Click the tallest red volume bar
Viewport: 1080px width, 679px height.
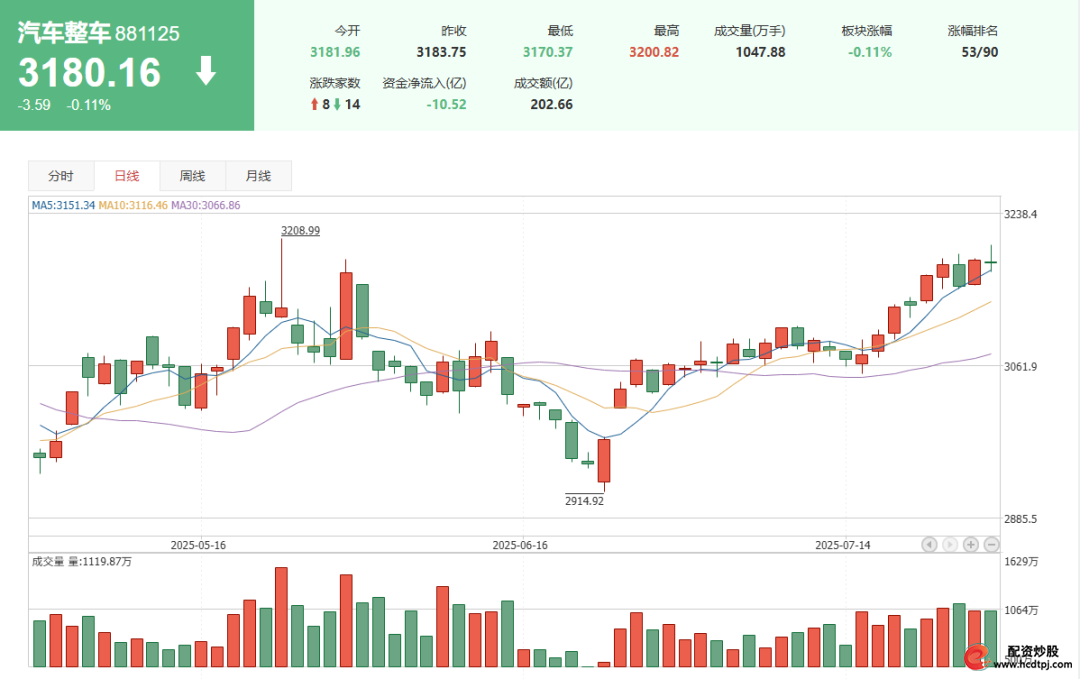(x=281, y=617)
